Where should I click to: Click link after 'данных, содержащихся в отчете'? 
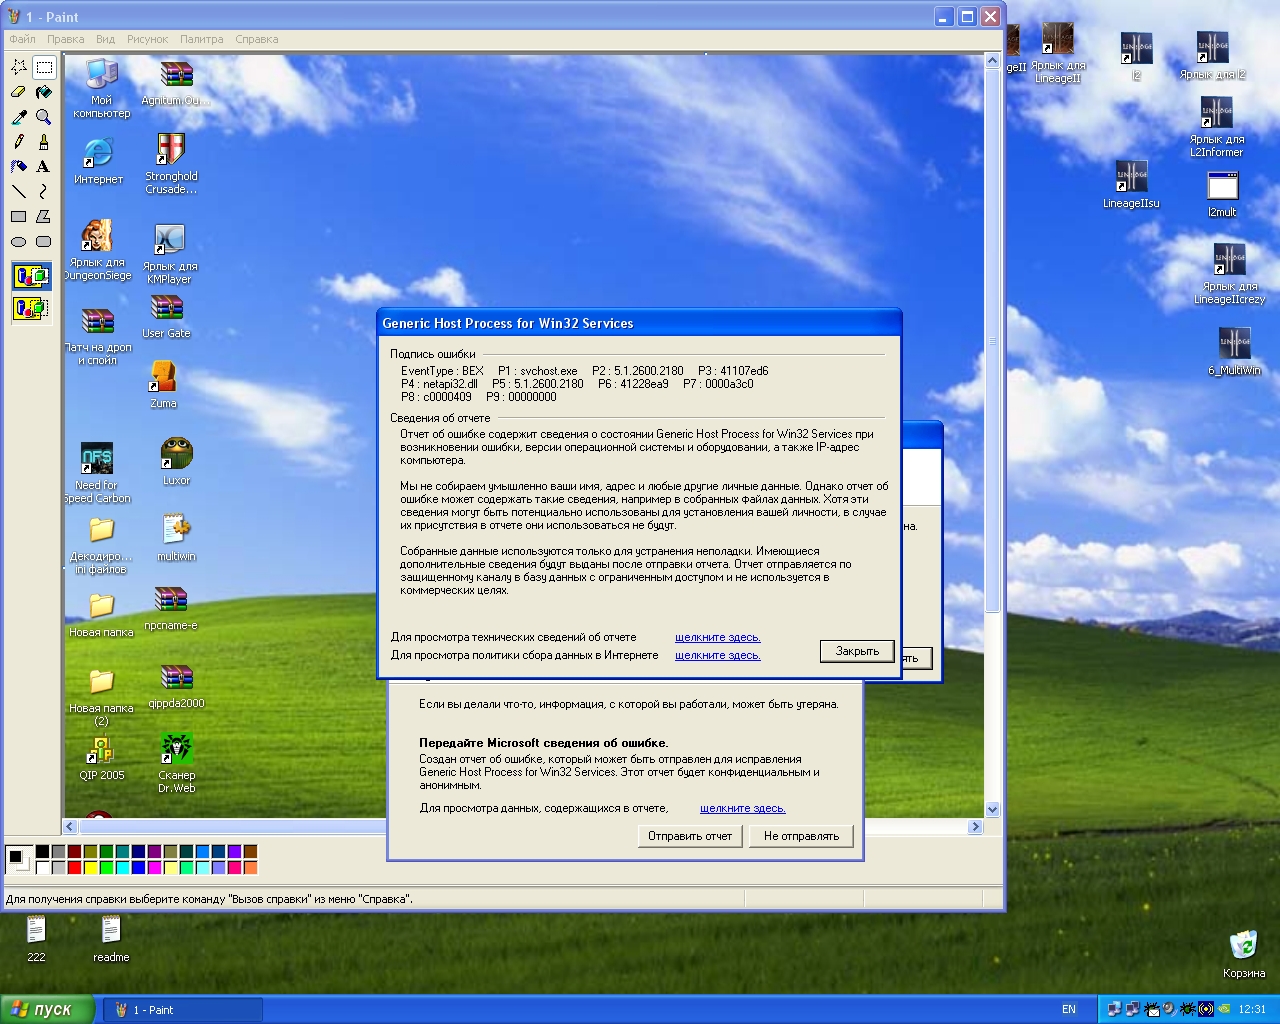click(x=743, y=808)
